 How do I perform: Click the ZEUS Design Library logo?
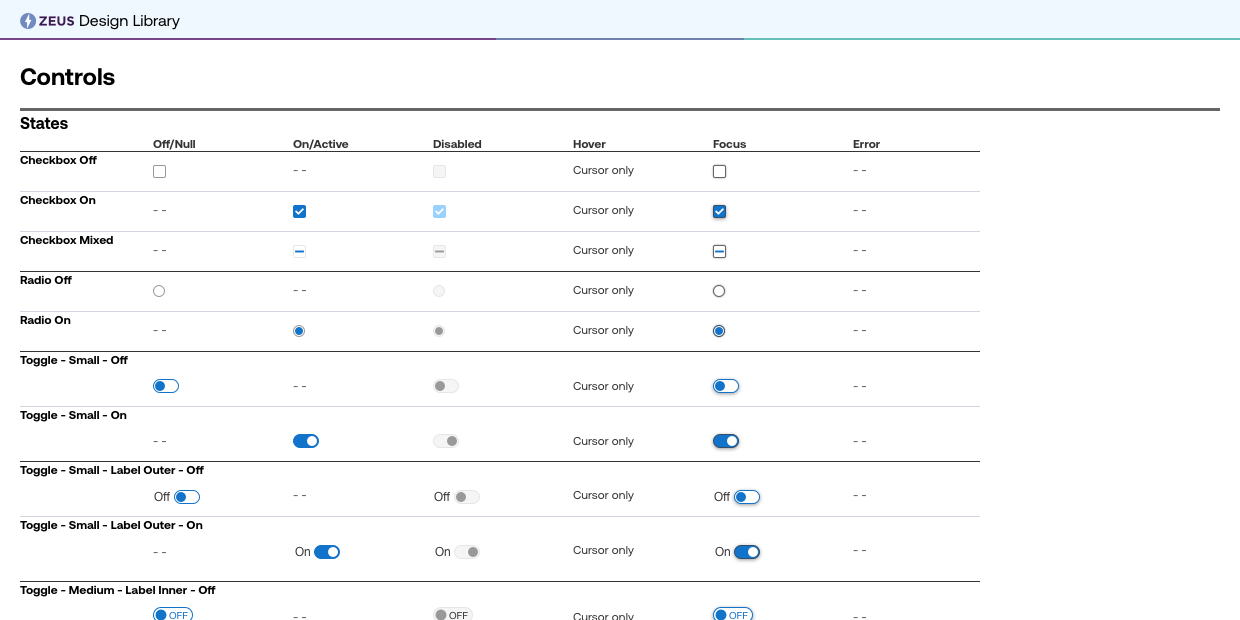[100, 20]
